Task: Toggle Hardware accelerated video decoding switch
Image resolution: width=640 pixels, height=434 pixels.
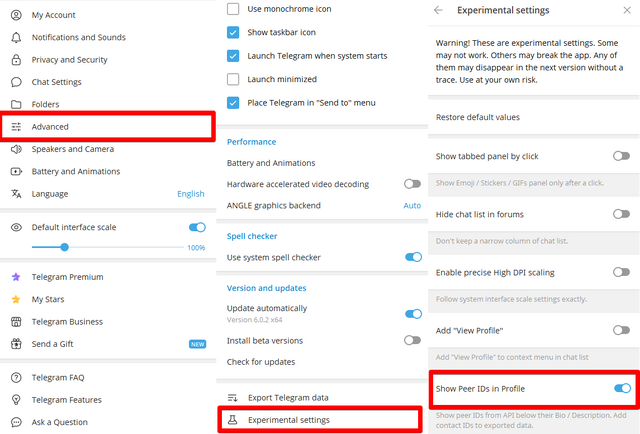Action: point(412,184)
